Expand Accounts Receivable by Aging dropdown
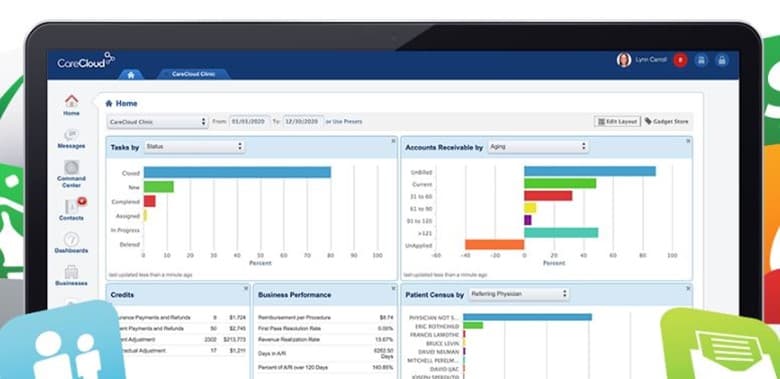This screenshot has width=780, height=379. 538,147
